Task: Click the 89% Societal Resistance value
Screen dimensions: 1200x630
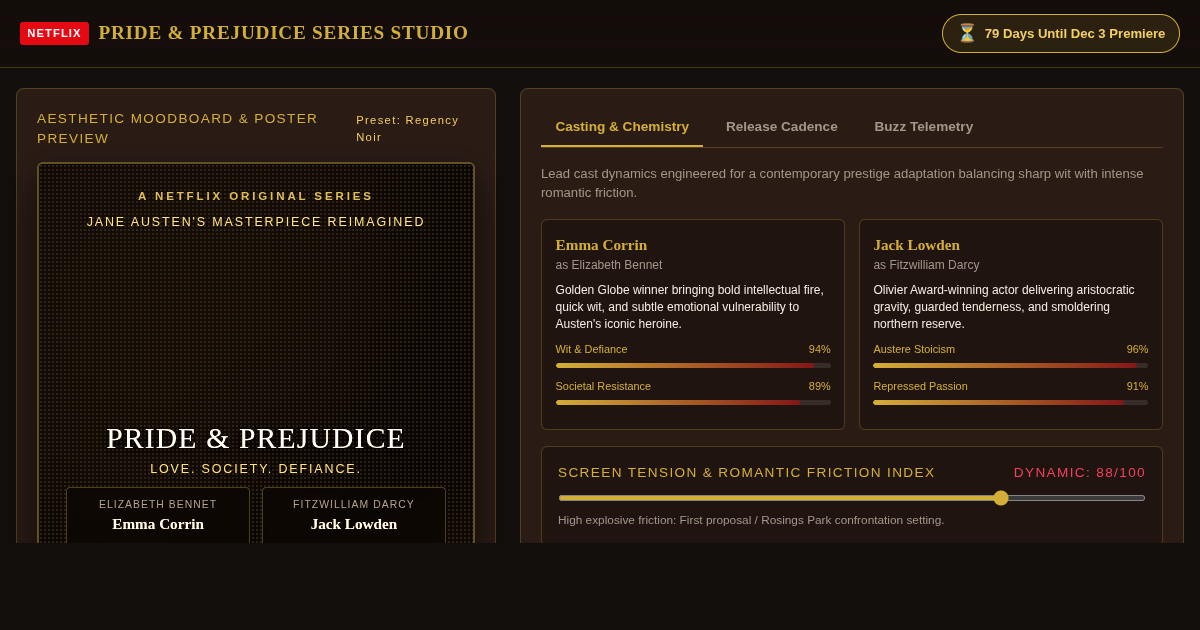Action: click(x=819, y=386)
